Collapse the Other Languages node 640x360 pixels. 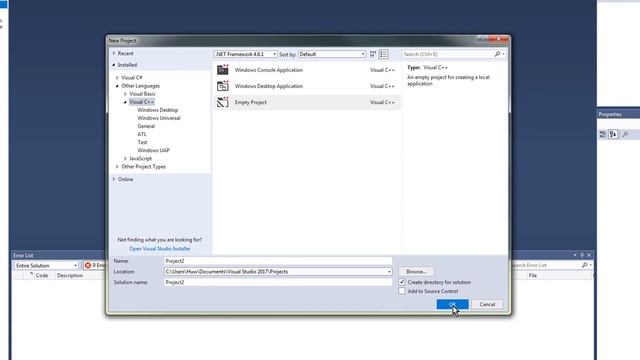(117, 86)
